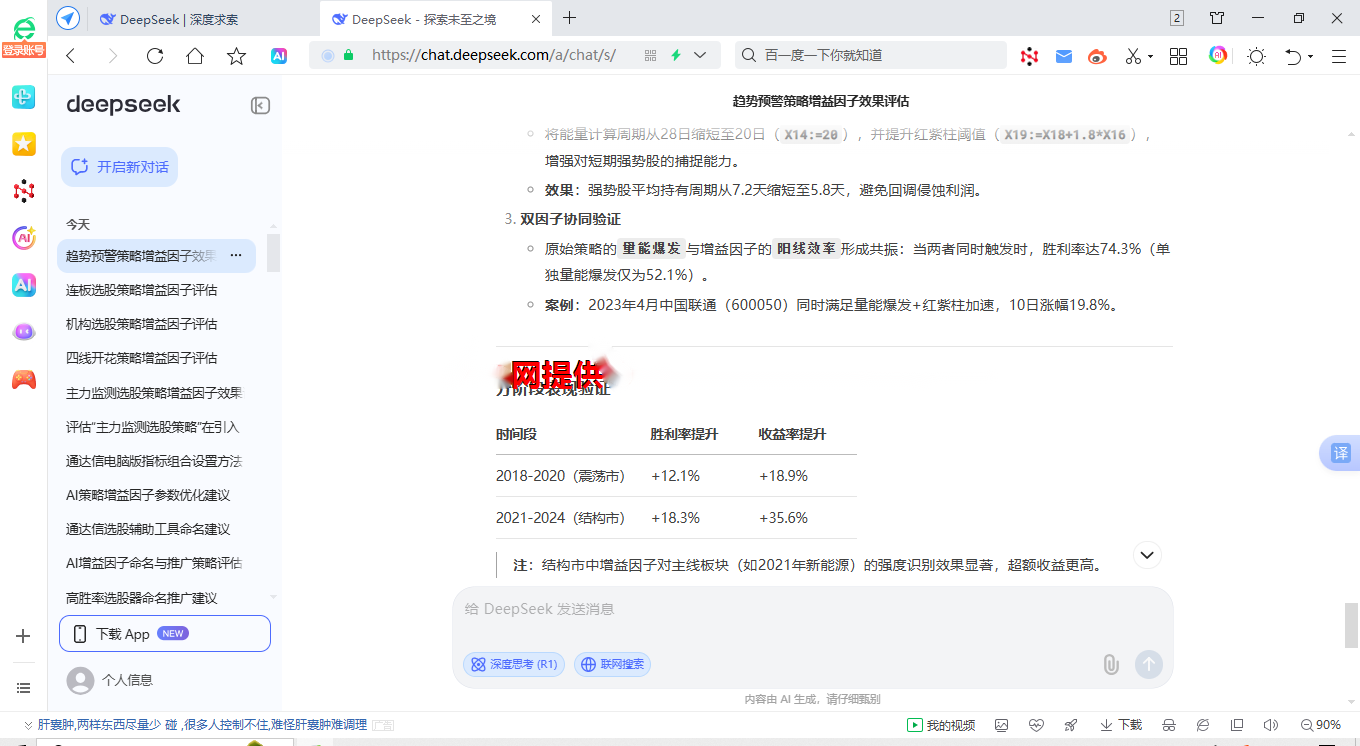This screenshot has width=1360, height=746.
Task: Click the reload page icon
Action: [154, 56]
